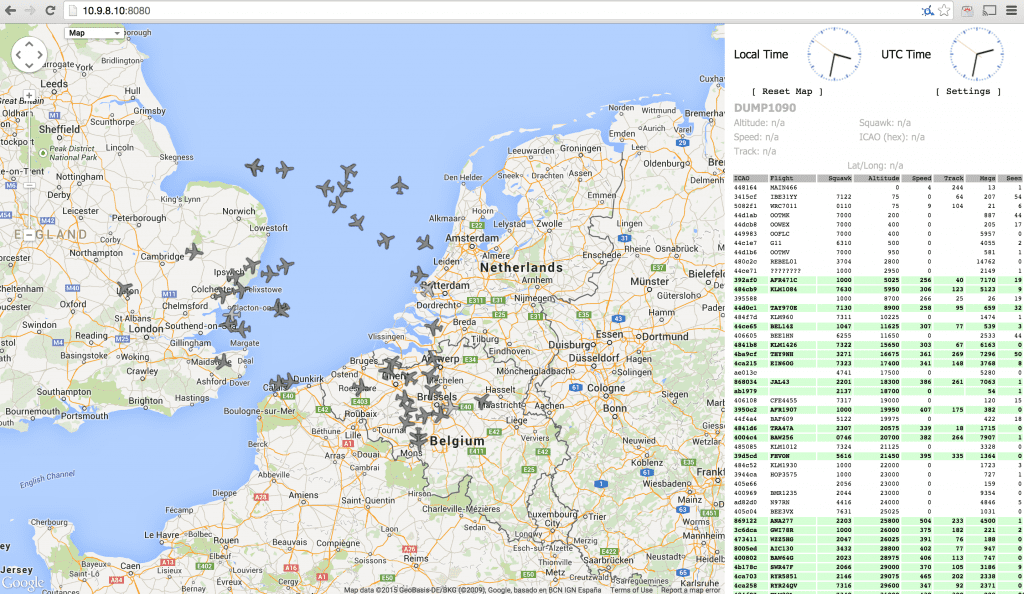The image size is (1024, 594).
Task: Bookmark this page with the star icon
Action: (944, 10)
